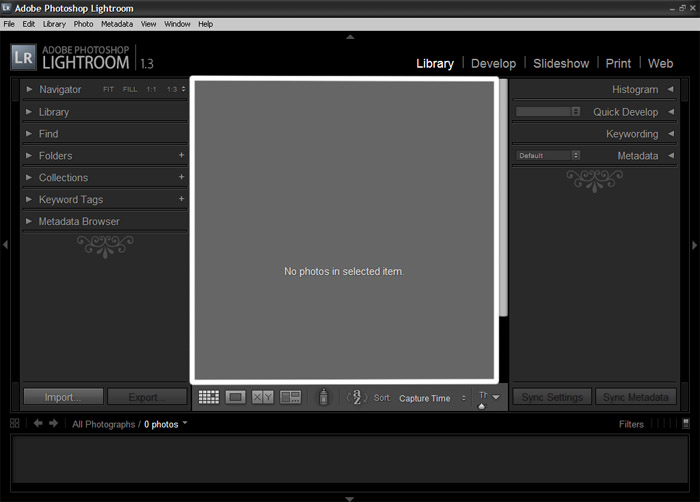Viewport: 700px width, 502px height.
Task: Expand the Folders panel
Action: 29,155
